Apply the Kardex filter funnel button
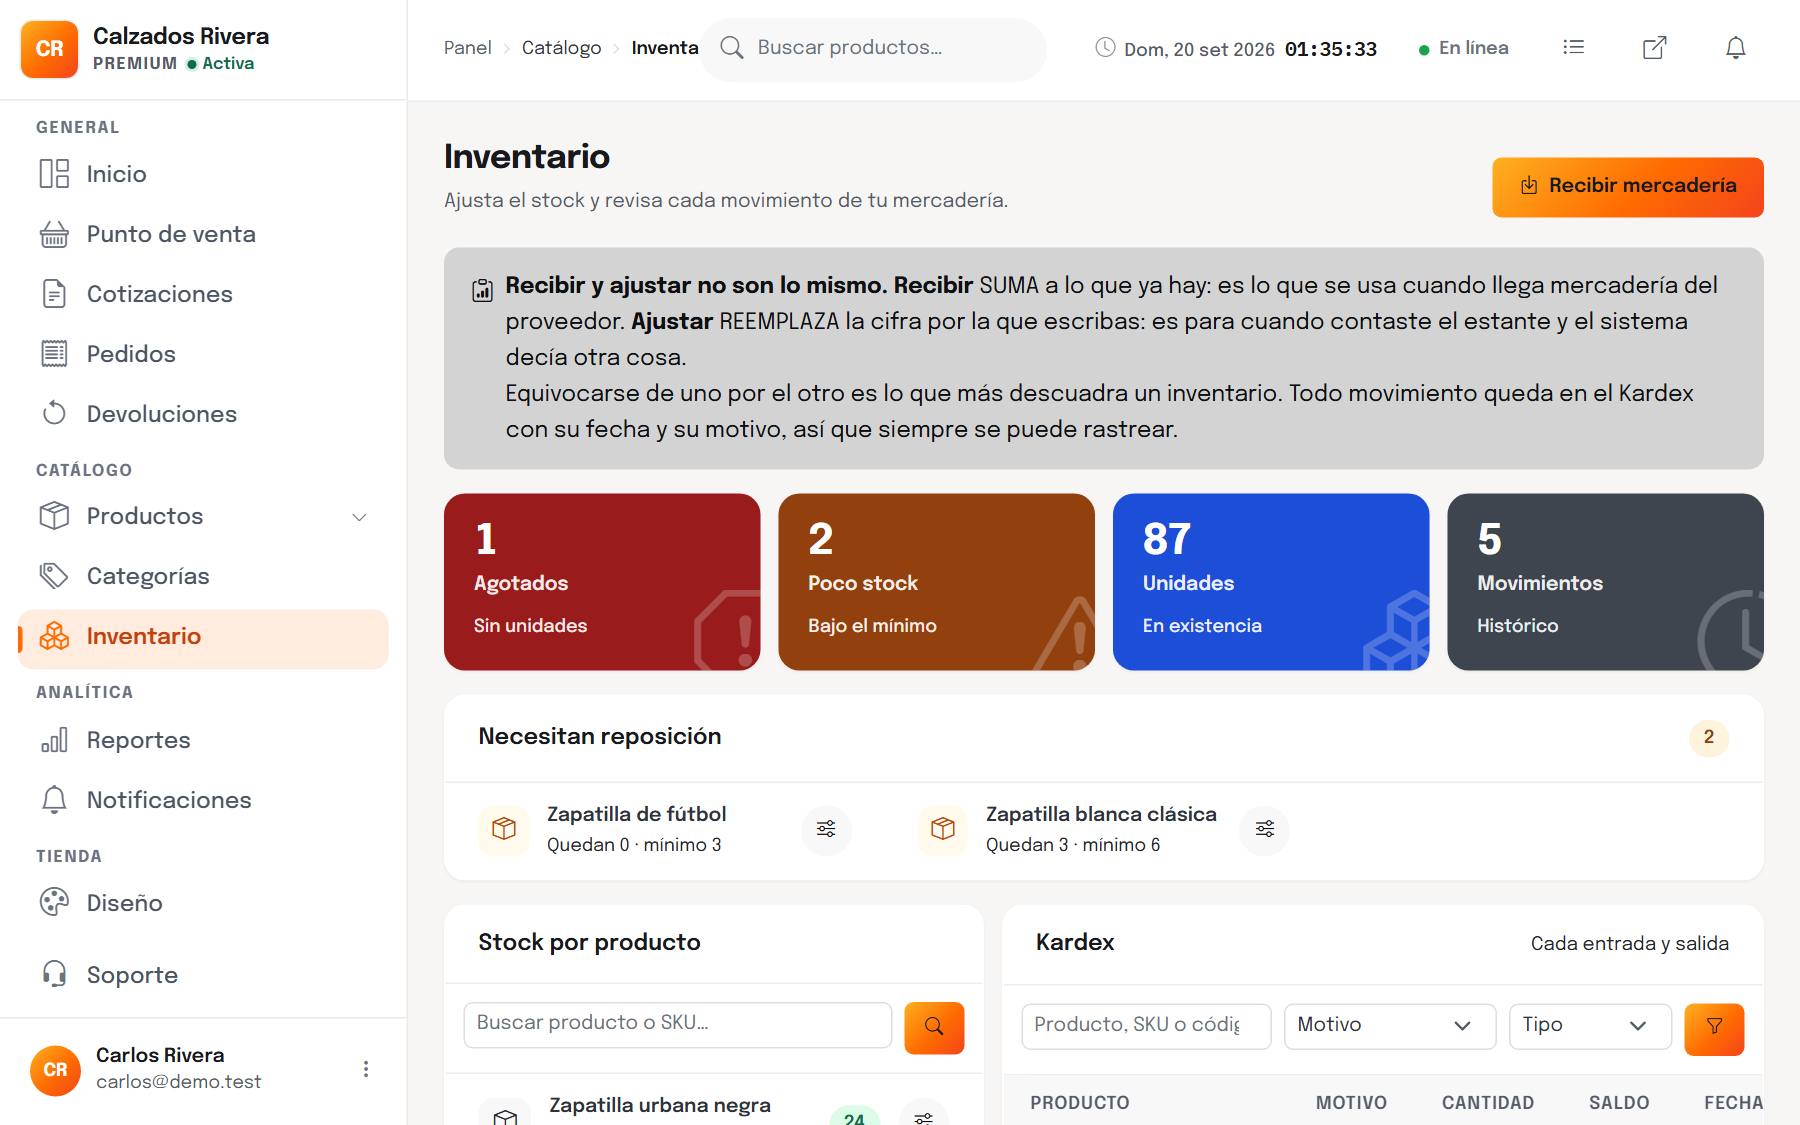 point(1714,1029)
